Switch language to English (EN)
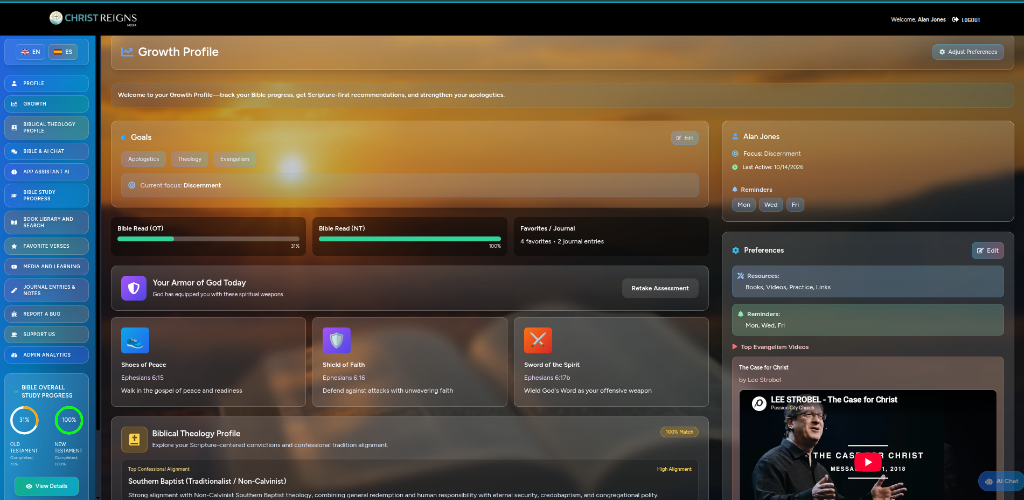1024x500 pixels. 31,52
